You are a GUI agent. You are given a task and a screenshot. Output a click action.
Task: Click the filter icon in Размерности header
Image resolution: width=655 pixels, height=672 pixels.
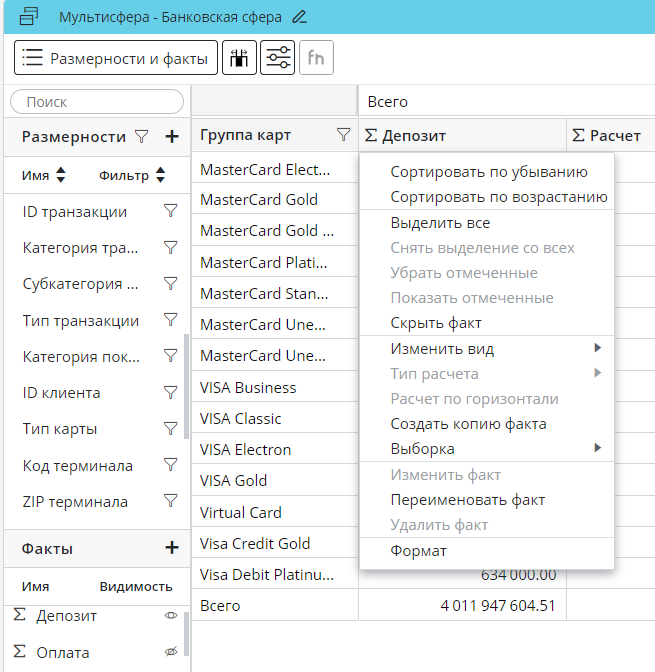(142, 137)
